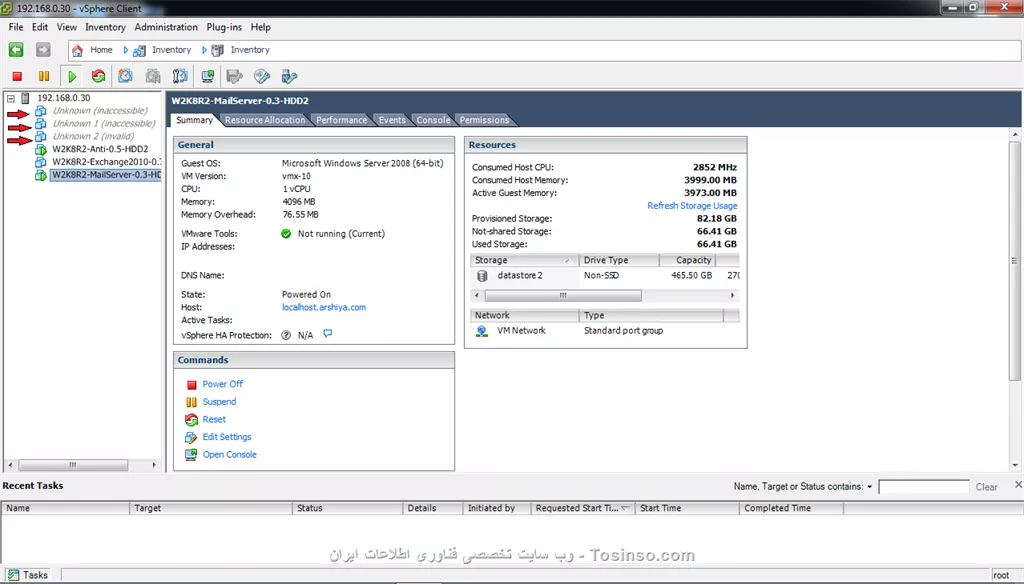Select Unknown 1 (inaccessible) tree item
Screen dimensions: 1024x584
104,123
